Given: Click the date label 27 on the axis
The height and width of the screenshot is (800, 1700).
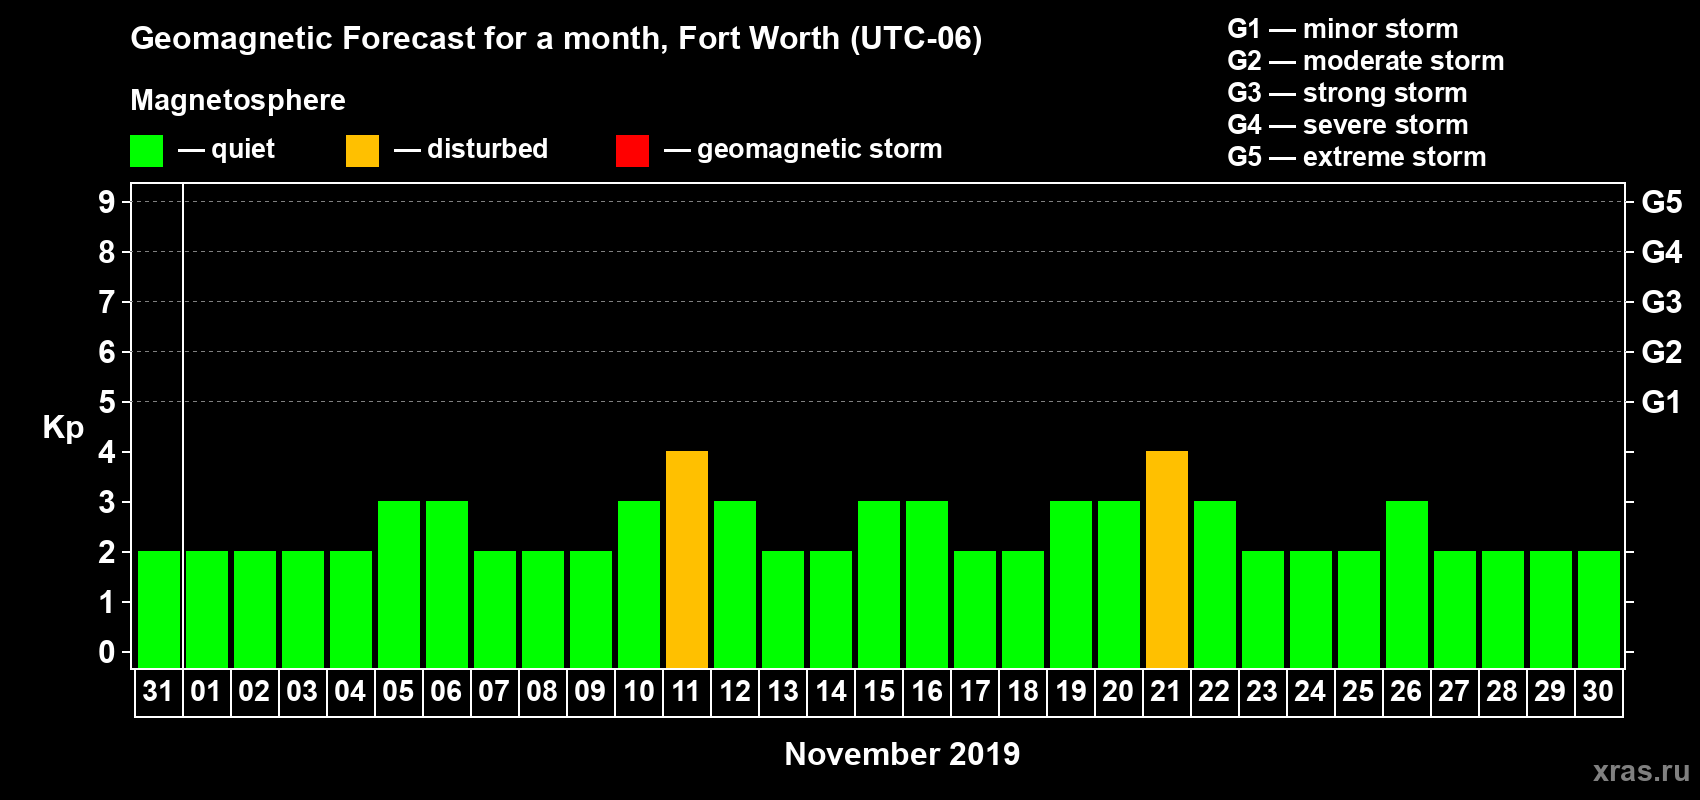Looking at the screenshot, I should [1454, 691].
